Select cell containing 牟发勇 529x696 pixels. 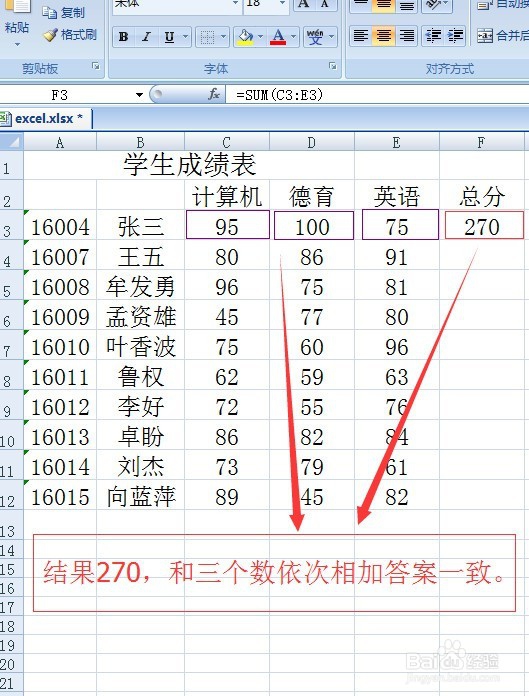(x=140, y=286)
